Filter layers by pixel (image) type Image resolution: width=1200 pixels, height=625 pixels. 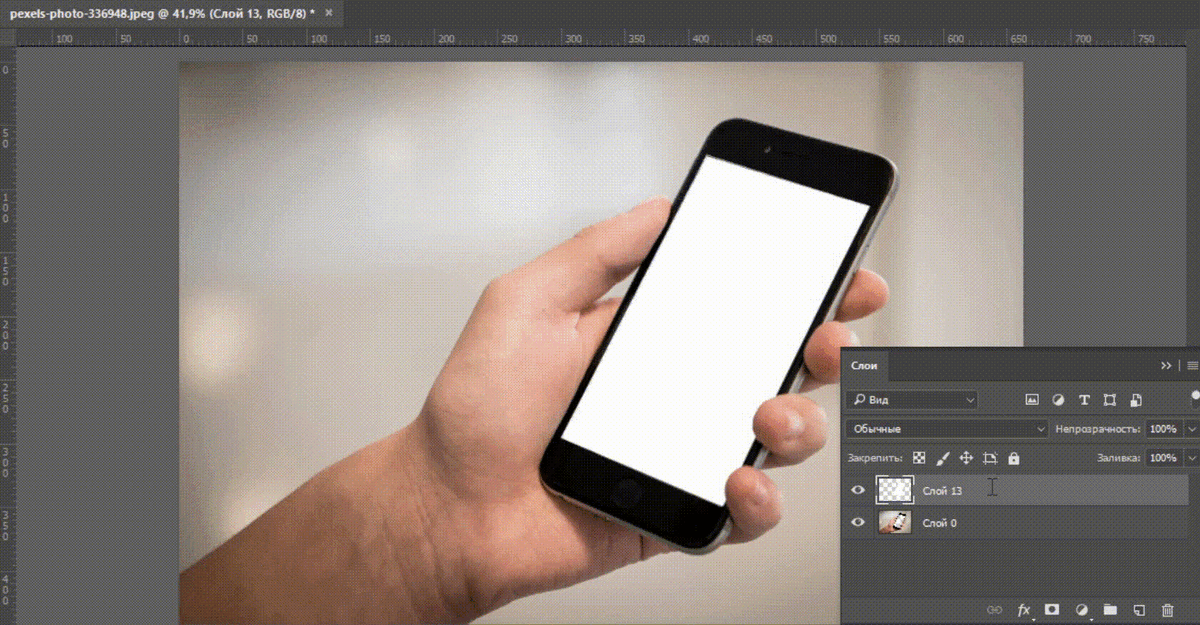(x=1032, y=400)
